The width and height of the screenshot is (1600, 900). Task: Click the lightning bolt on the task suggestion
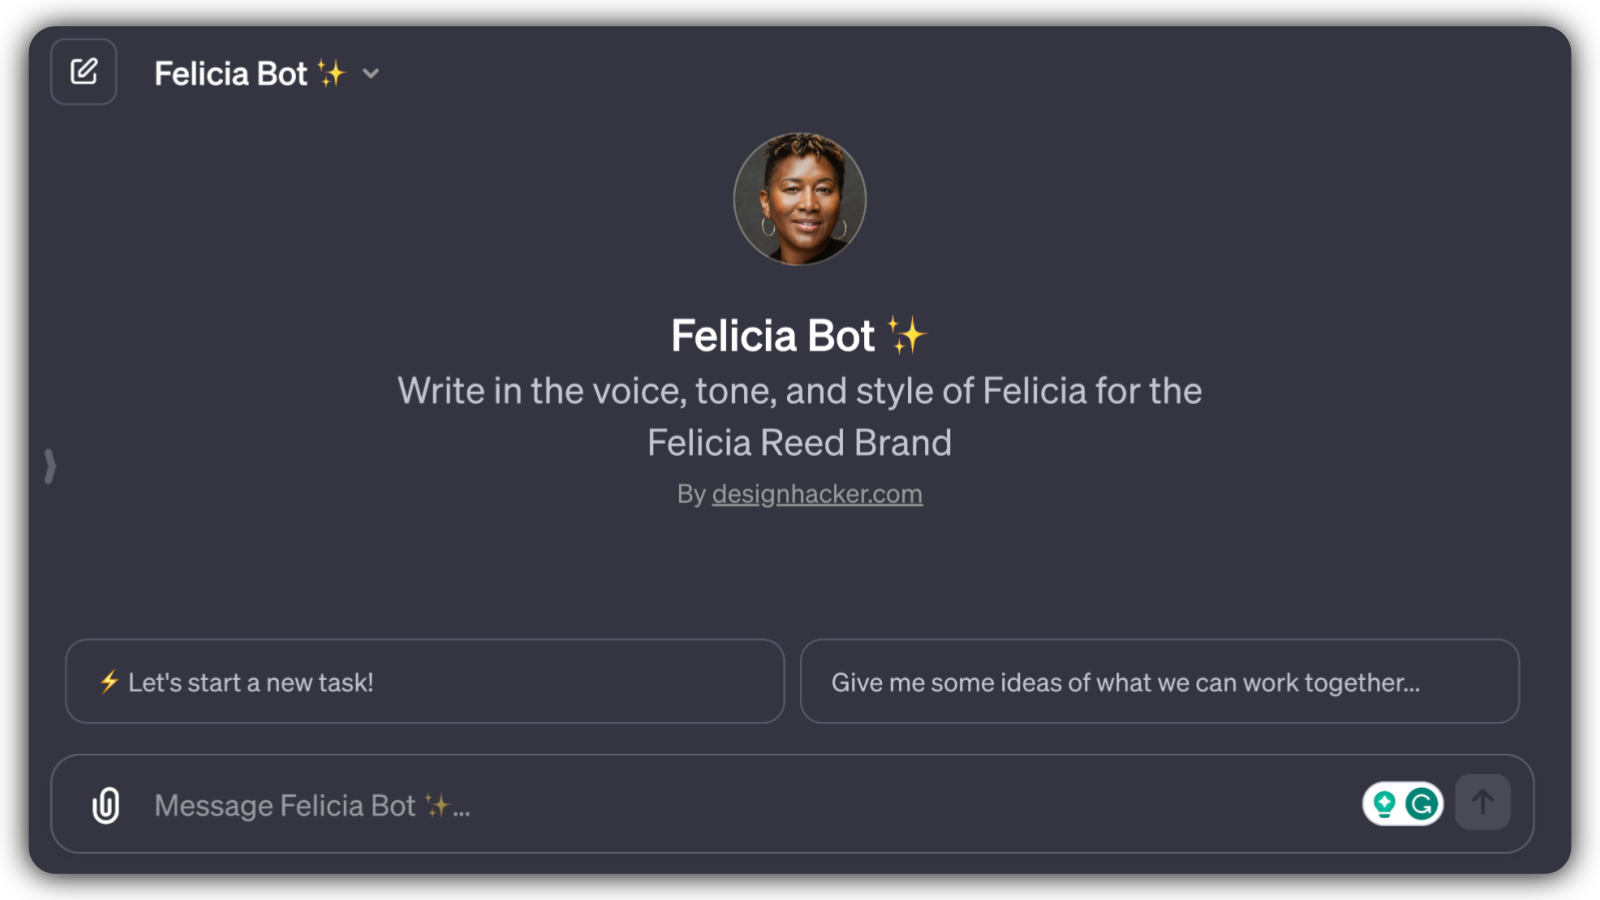(108, 682)
